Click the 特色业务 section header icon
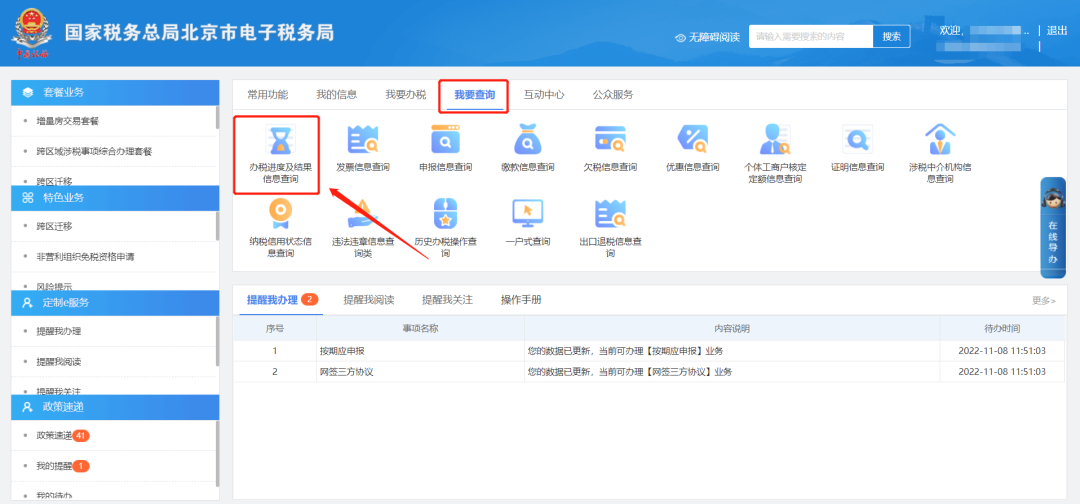 [28, 198]
